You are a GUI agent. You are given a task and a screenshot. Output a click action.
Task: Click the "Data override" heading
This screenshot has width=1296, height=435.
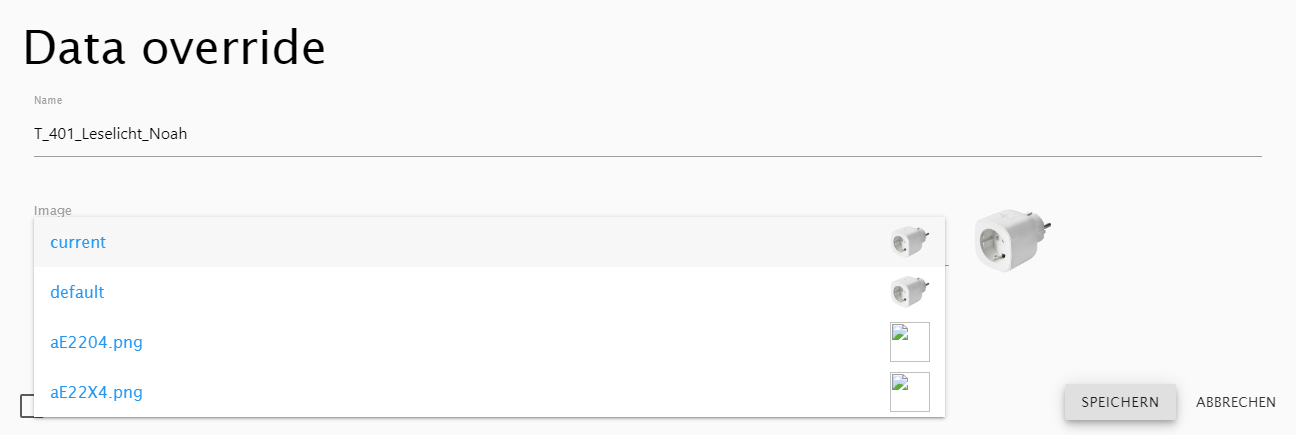pos(174,48)
